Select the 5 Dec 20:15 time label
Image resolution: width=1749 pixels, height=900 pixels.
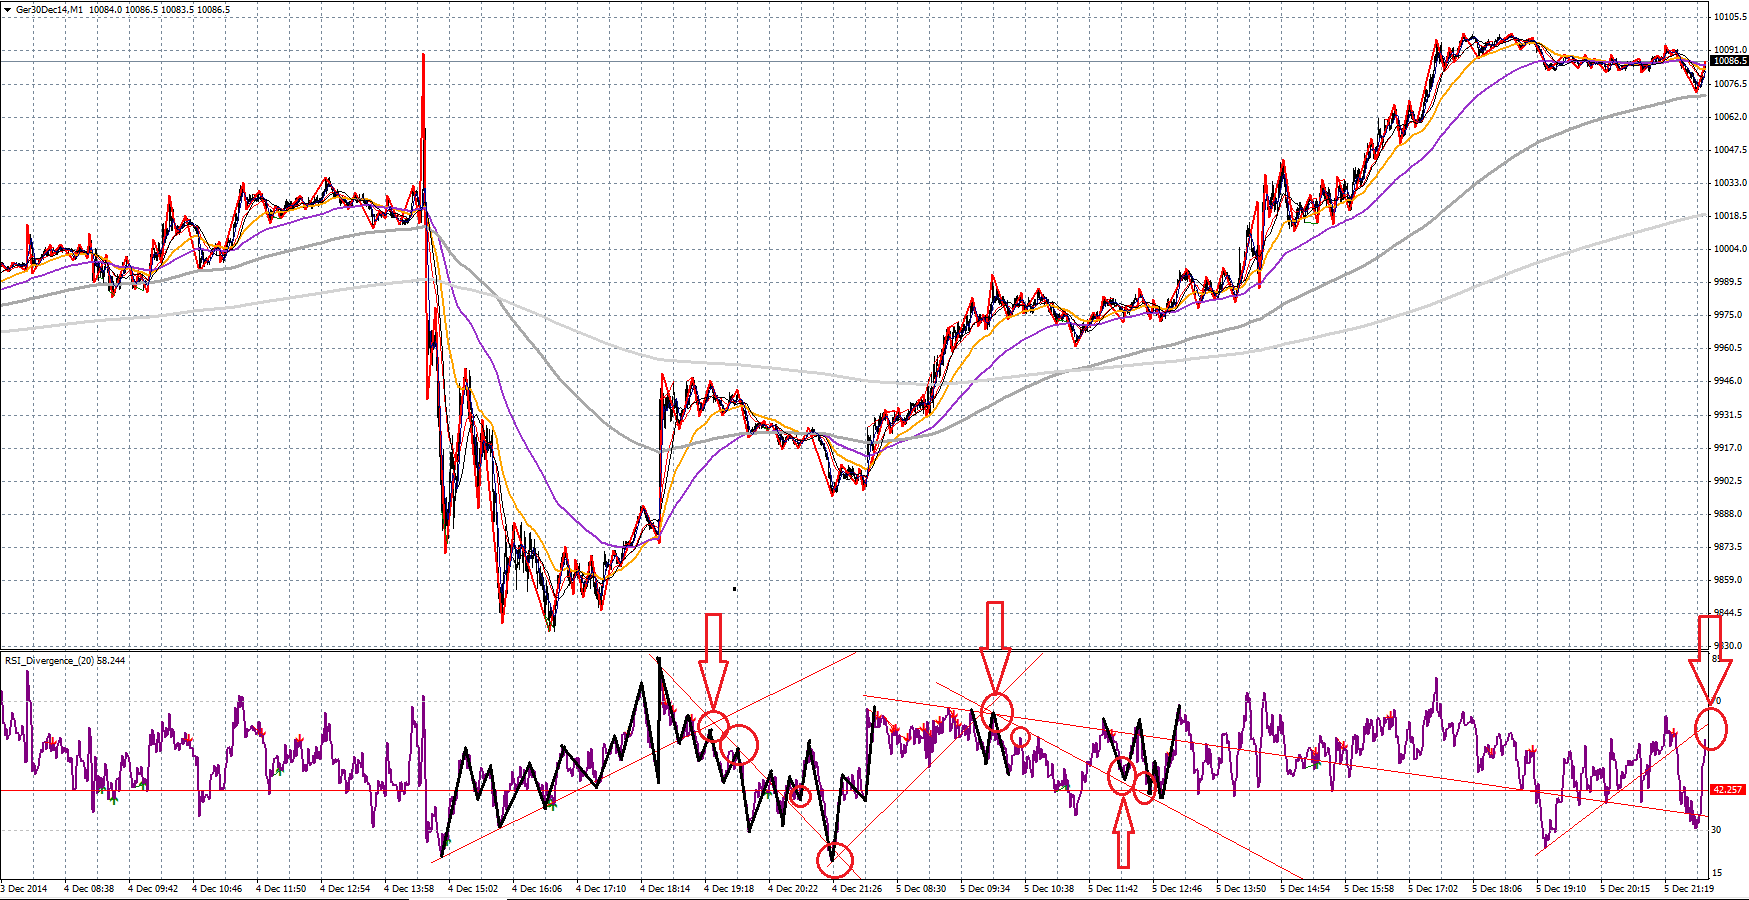(x=1625, y=888)
